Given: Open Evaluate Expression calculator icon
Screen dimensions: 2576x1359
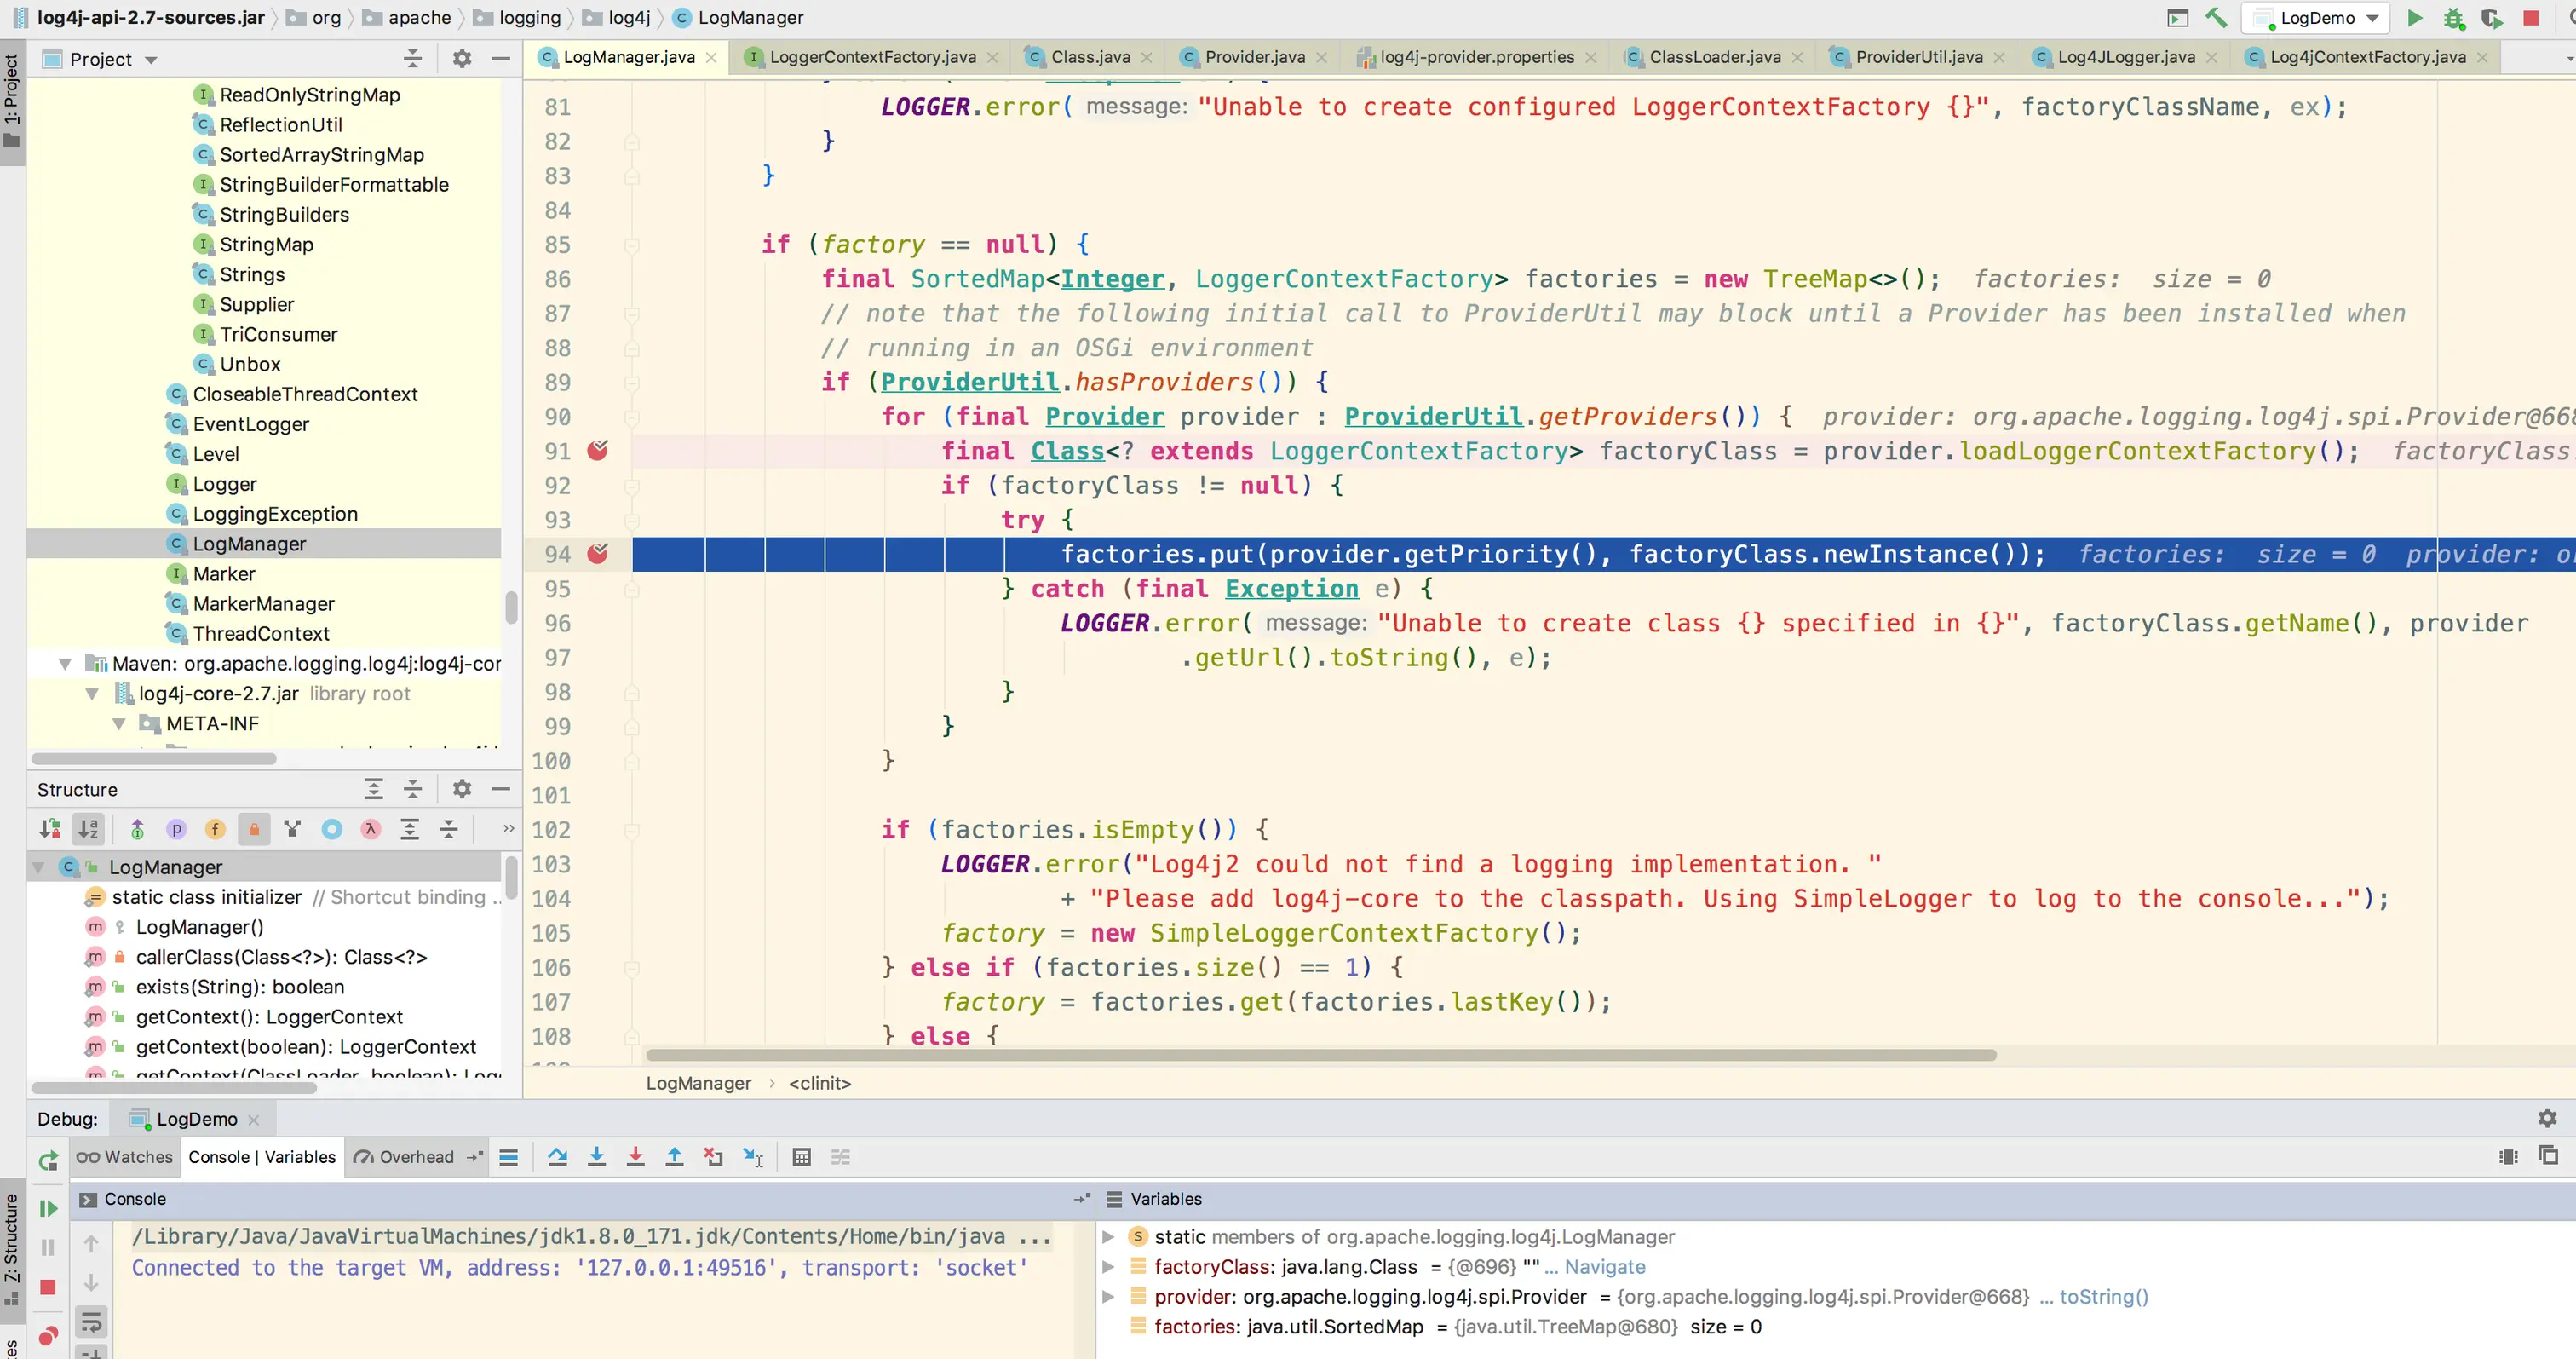Looking at the screenshot, I should coord(801,1157).
